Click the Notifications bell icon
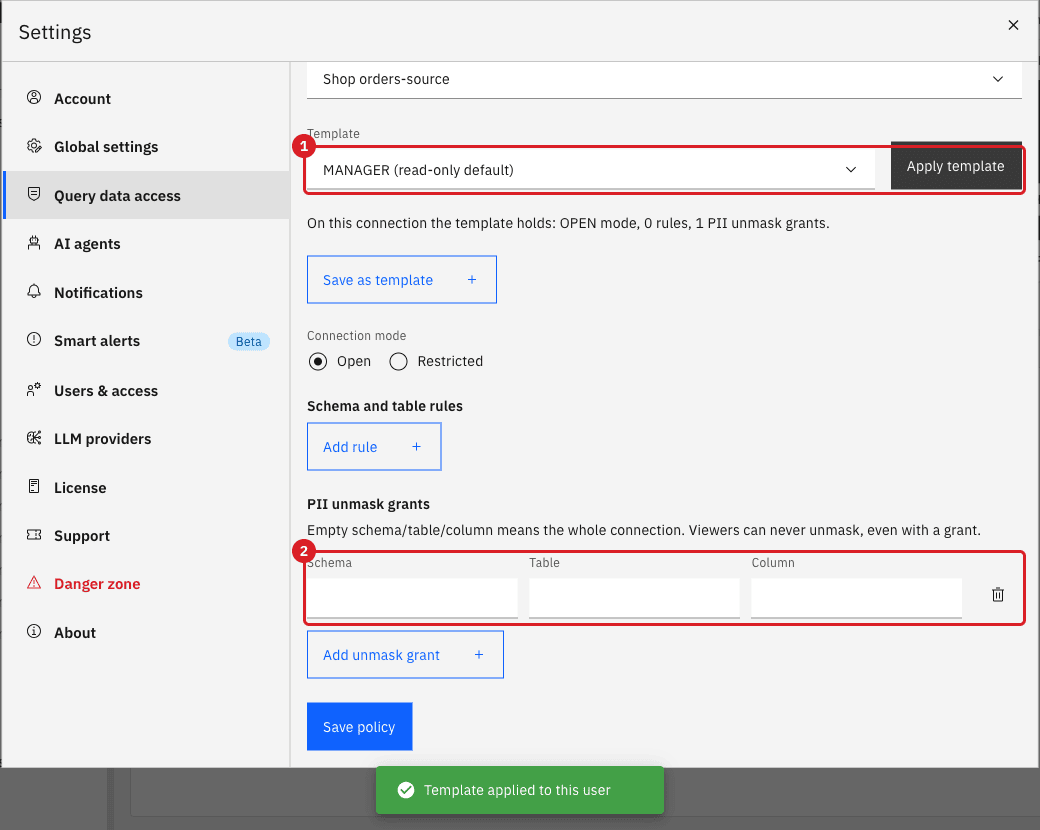Viewport: 1040px width, 830px height. click(x=34, y=291)
